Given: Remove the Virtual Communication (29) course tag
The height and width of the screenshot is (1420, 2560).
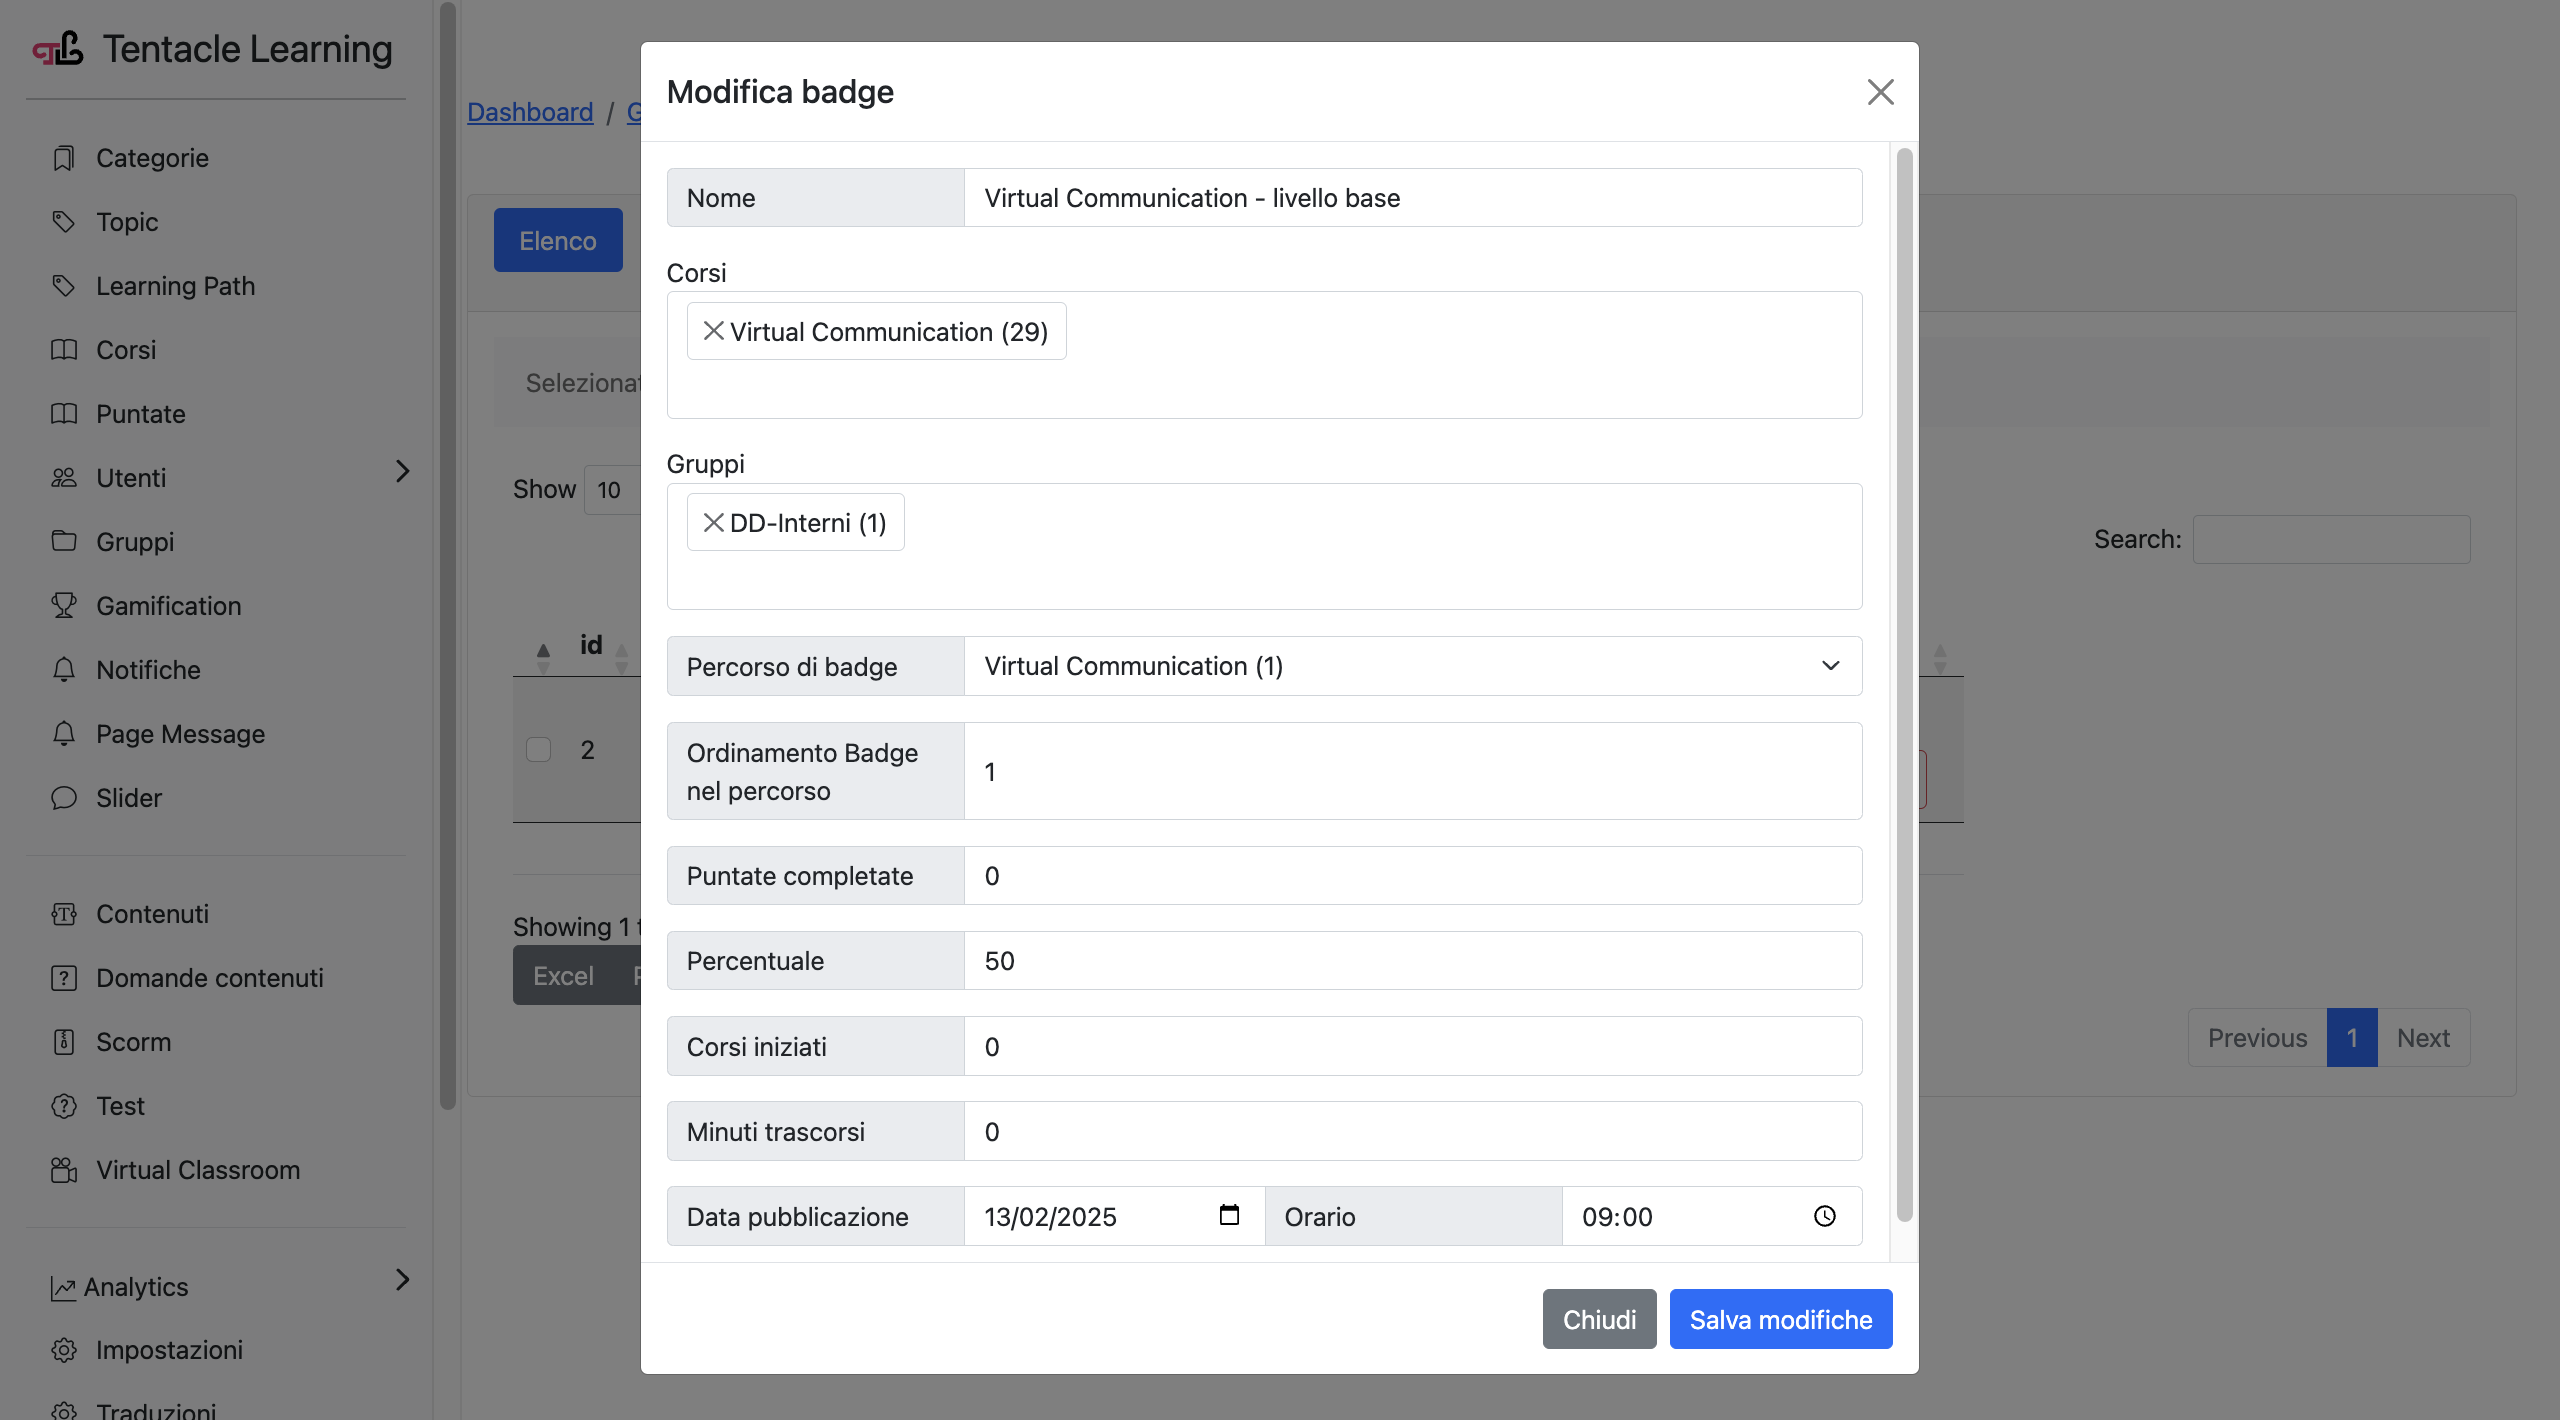Looking at the screenshot, I should point(713,331).
